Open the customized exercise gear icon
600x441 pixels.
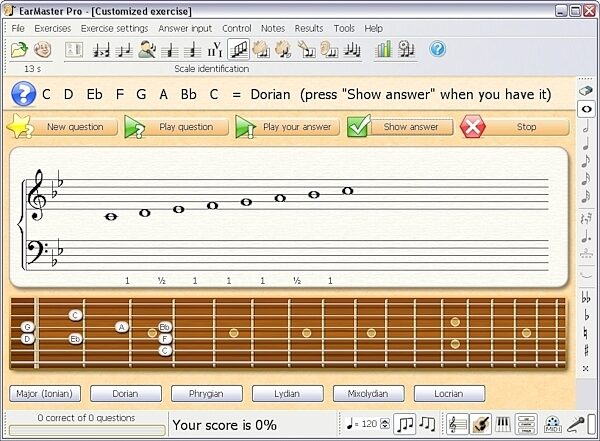click(406, 49)
